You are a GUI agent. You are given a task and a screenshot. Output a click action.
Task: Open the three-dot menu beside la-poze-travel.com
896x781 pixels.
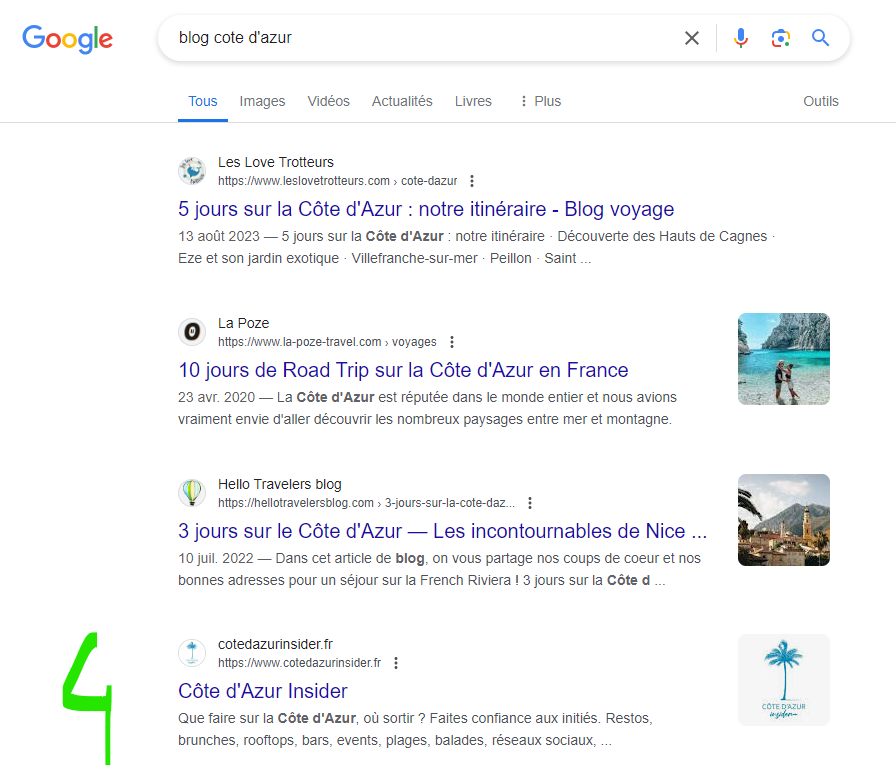tap(451, 342)
